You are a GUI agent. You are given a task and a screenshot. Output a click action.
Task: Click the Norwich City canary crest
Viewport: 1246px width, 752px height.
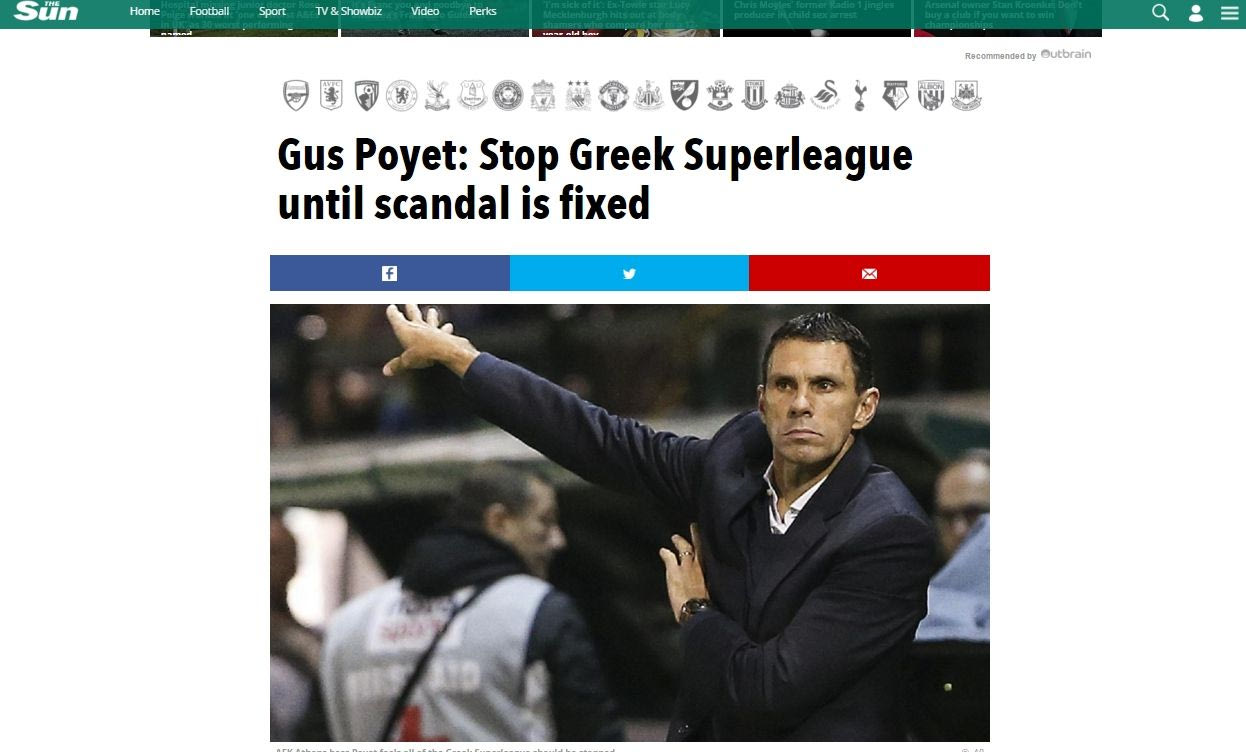[x=684, y=95]
